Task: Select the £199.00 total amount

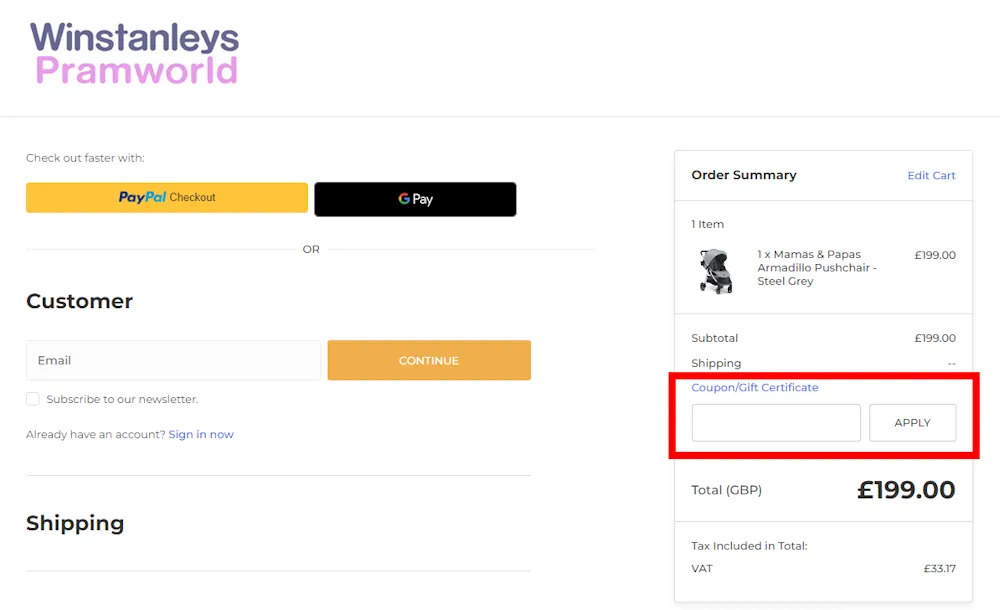Action: 906,490
